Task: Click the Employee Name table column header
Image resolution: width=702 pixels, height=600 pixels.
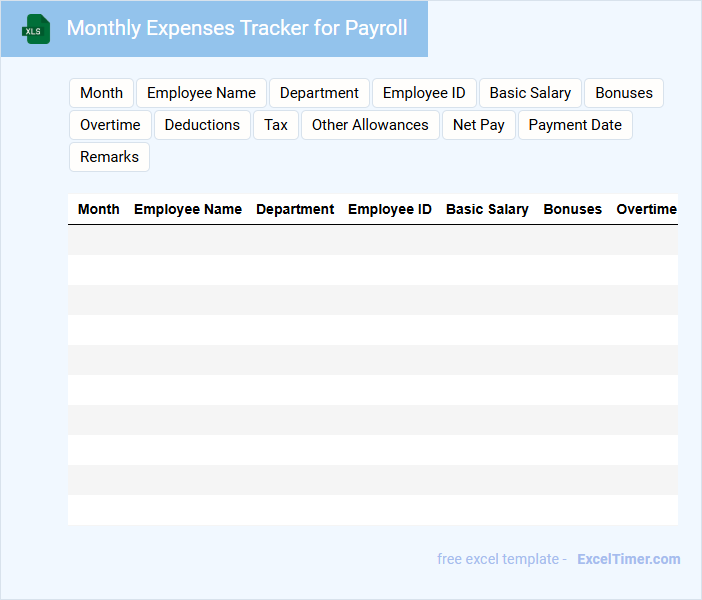Action: [x=188, y=209]
